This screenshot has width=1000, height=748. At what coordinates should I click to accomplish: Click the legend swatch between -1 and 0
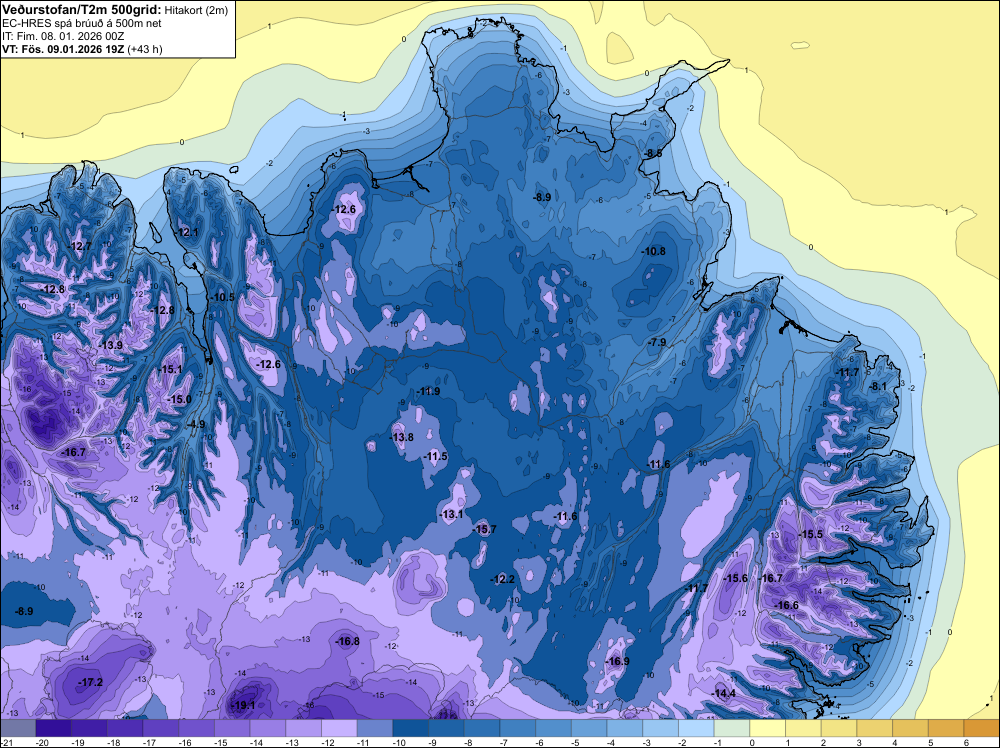pos(732,728)
